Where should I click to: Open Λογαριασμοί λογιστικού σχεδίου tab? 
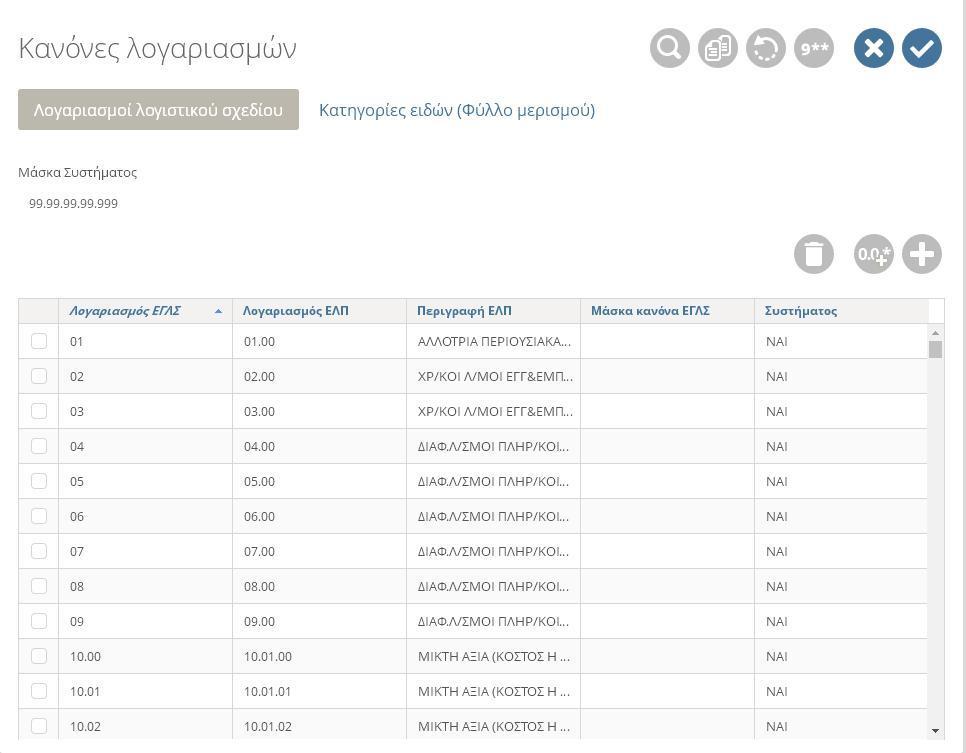(158, 110)
